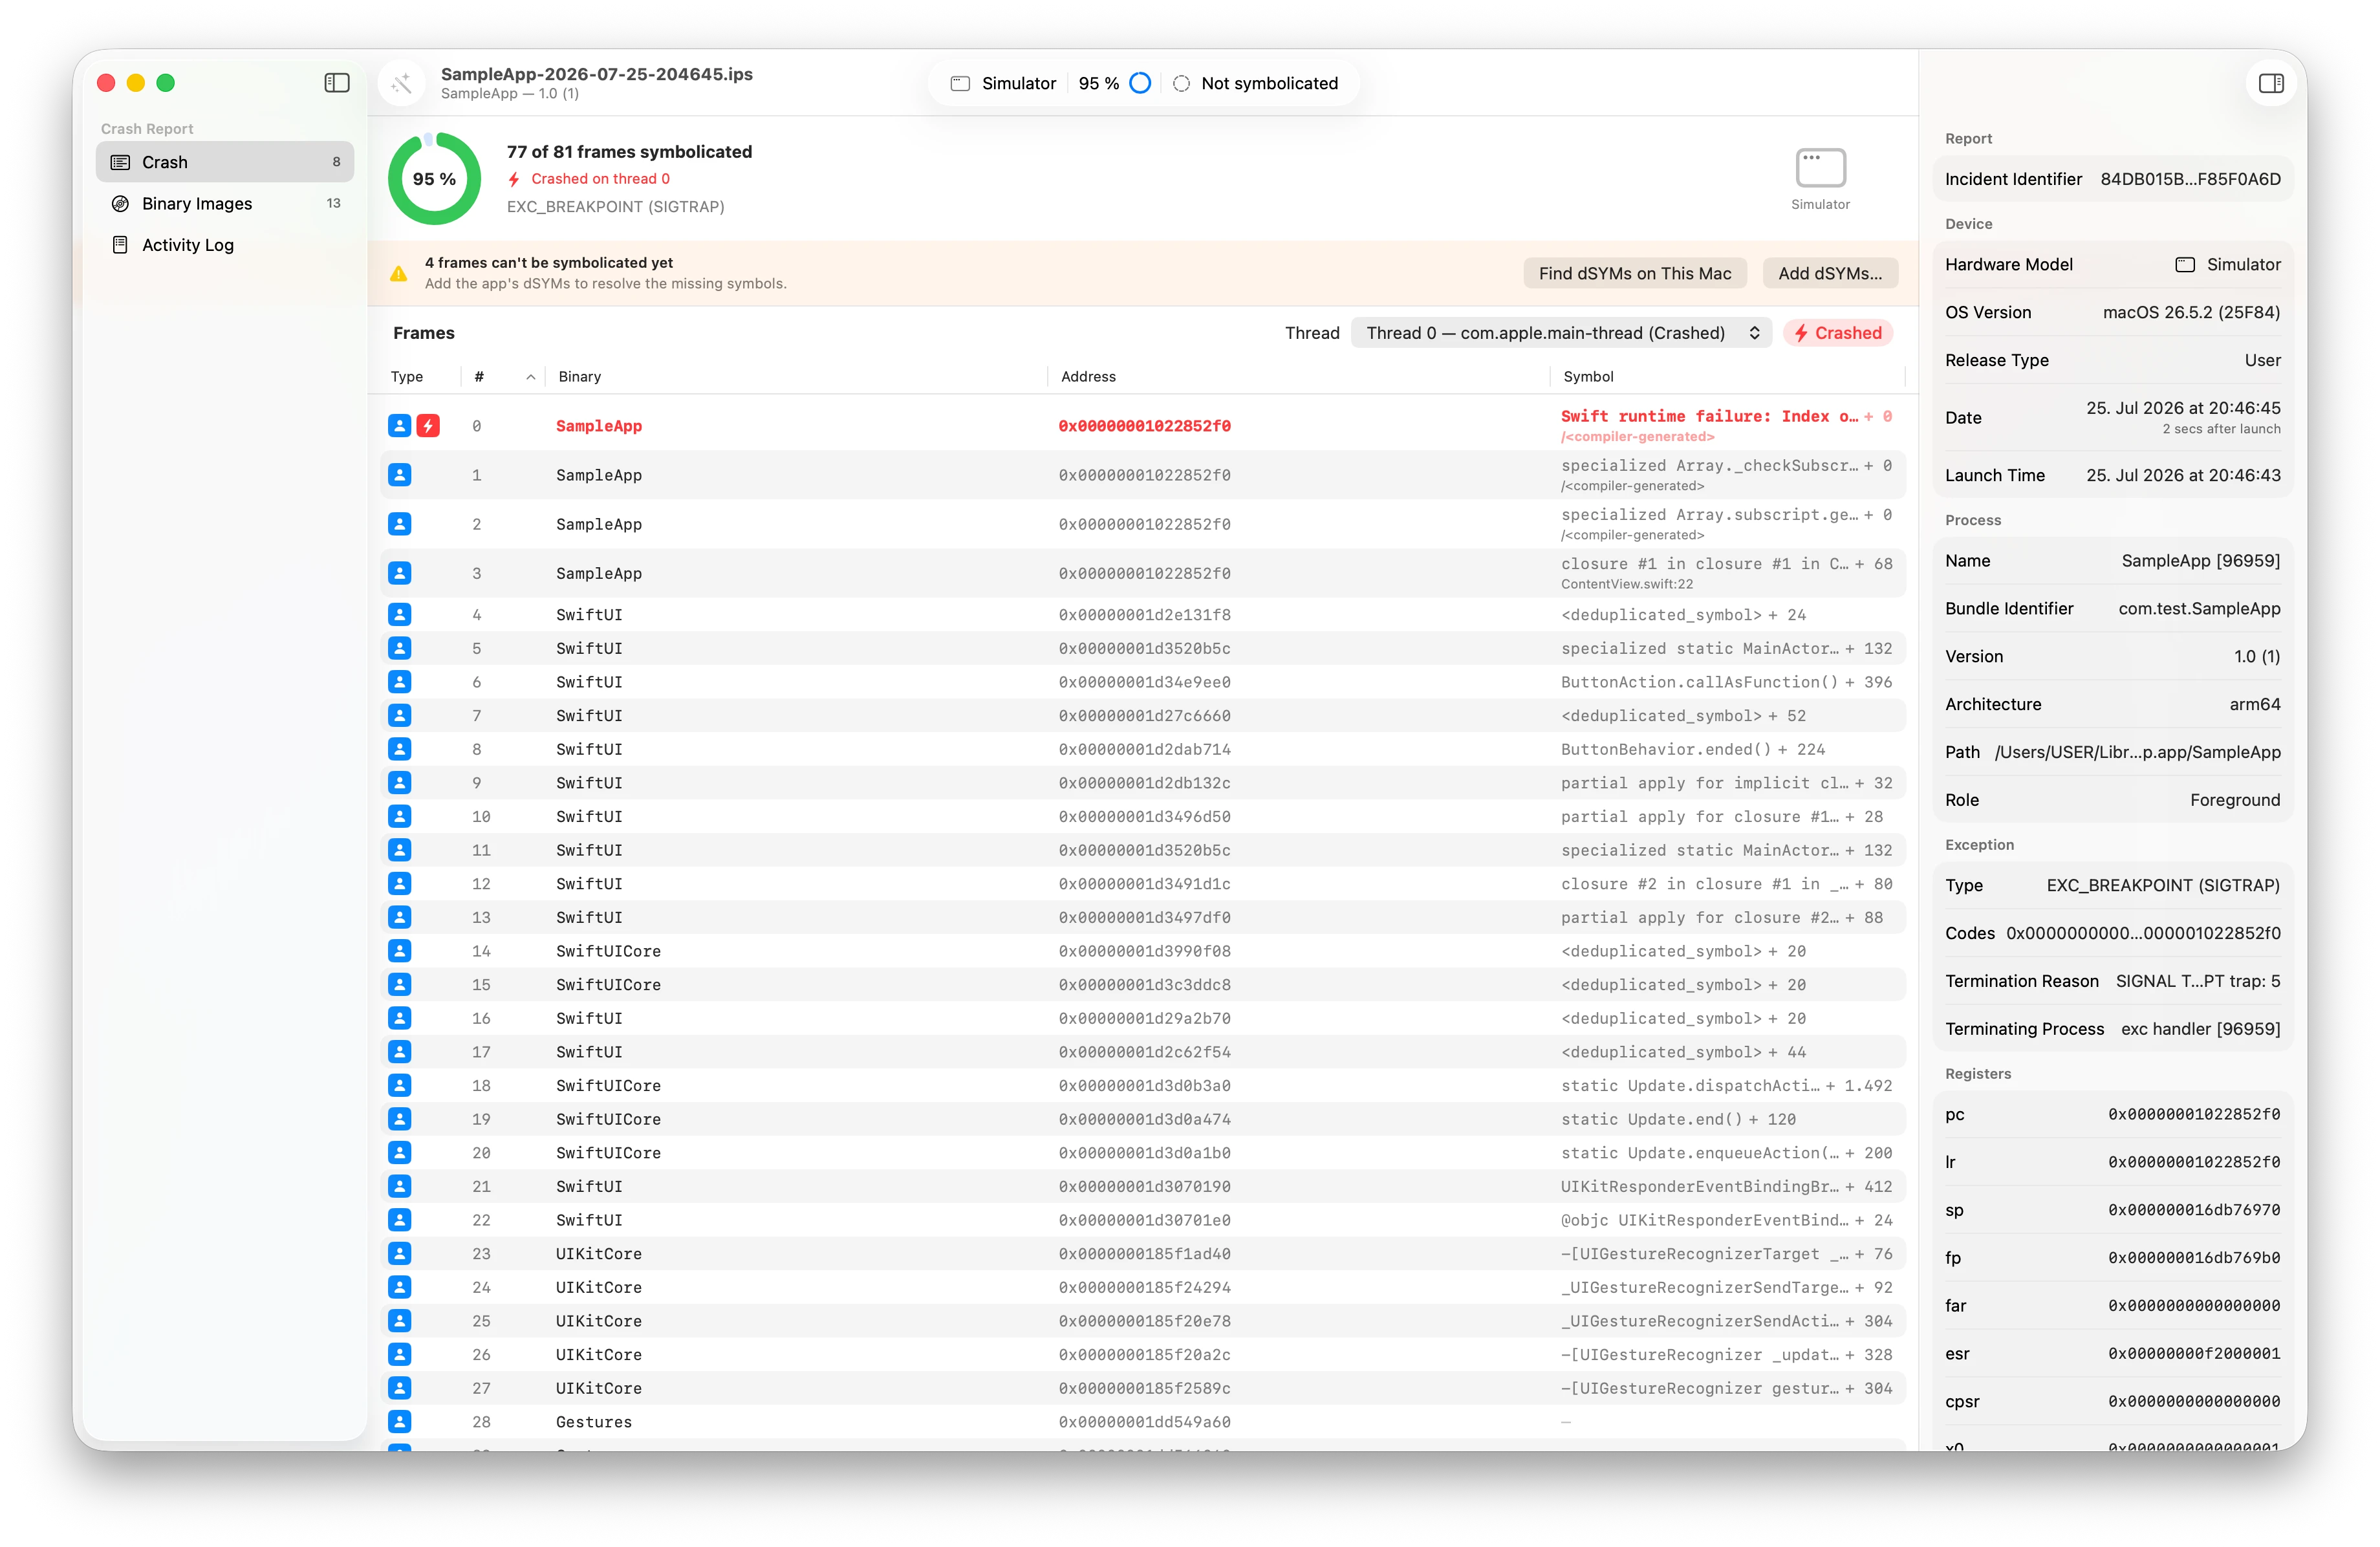Click the red crash bolt icon on frame 0

428,426
